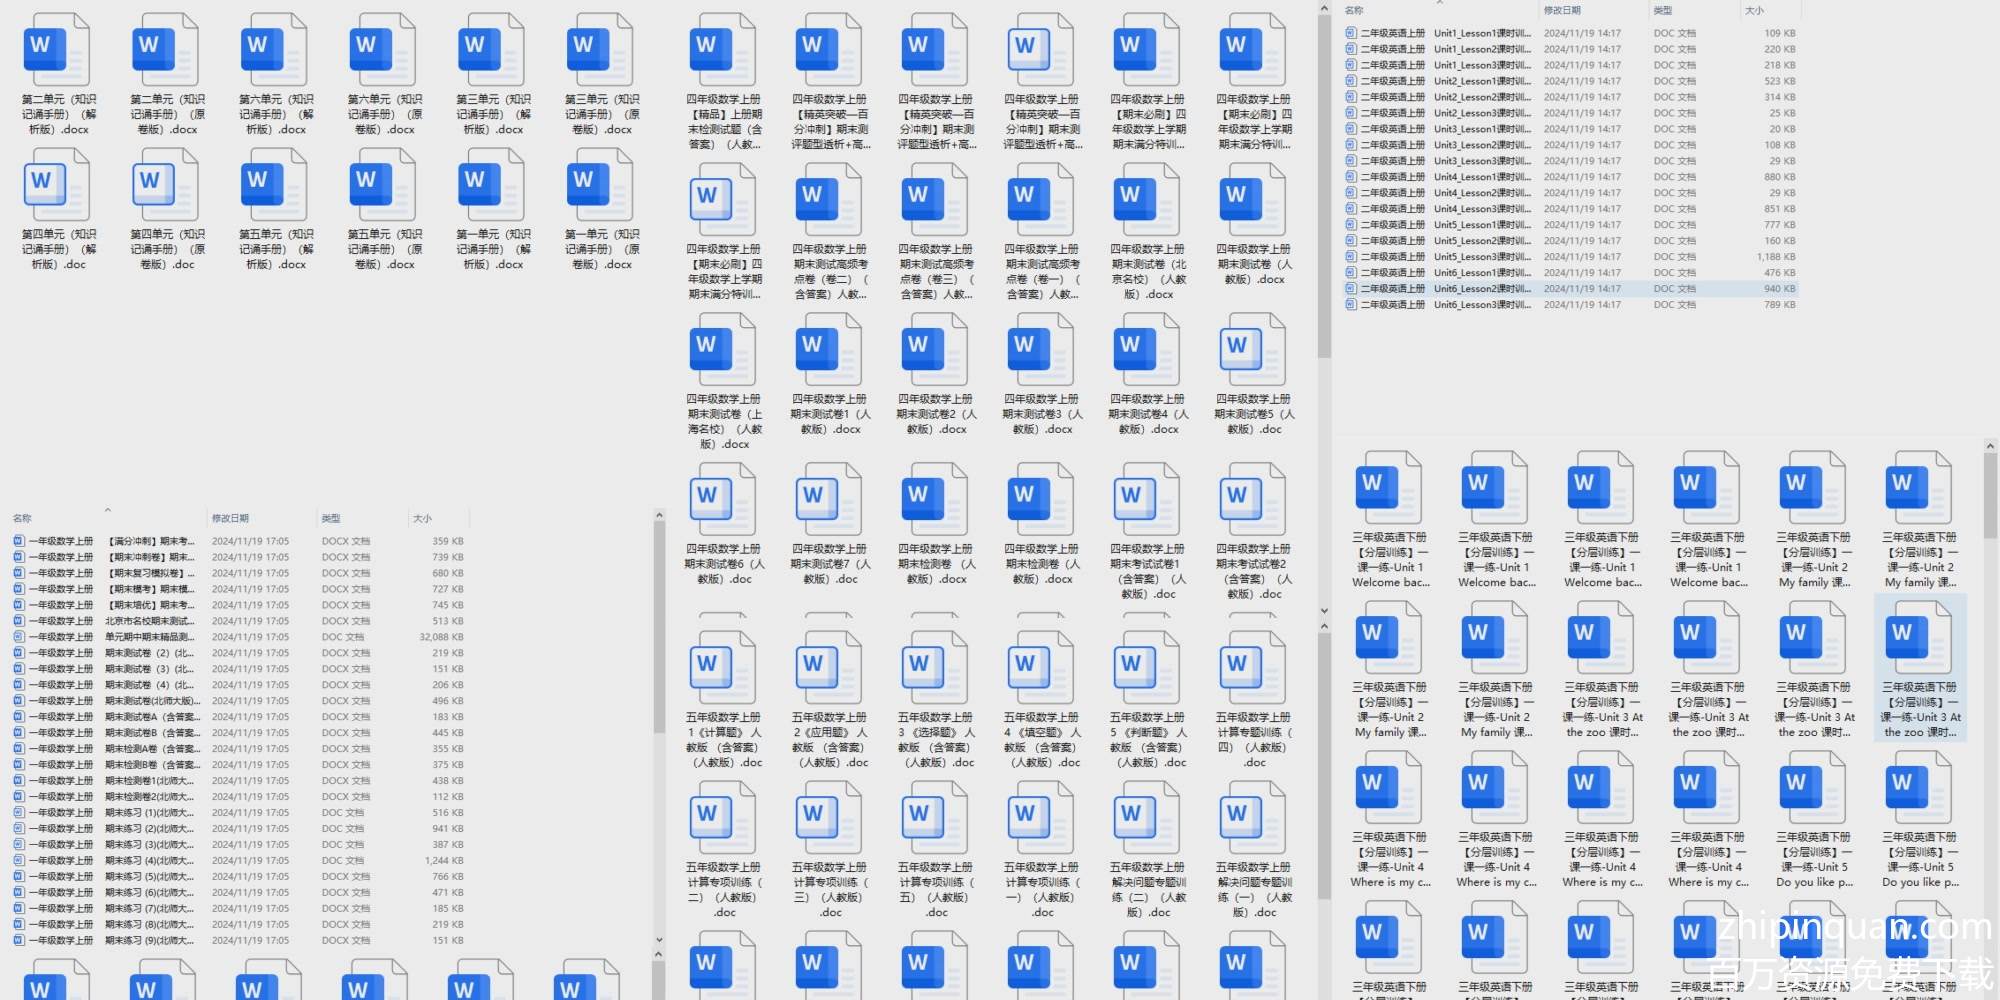Select 第一单元 知识记诵手册 原卷版 docx icon
The width and height of the screenshot is (2000, 1000).
click(x=601, y=185)
